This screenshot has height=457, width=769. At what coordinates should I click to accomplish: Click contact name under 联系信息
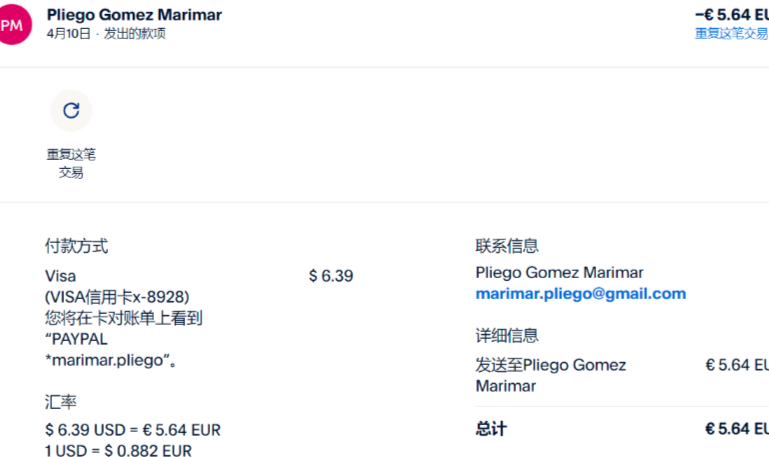[x=559, y=272]
